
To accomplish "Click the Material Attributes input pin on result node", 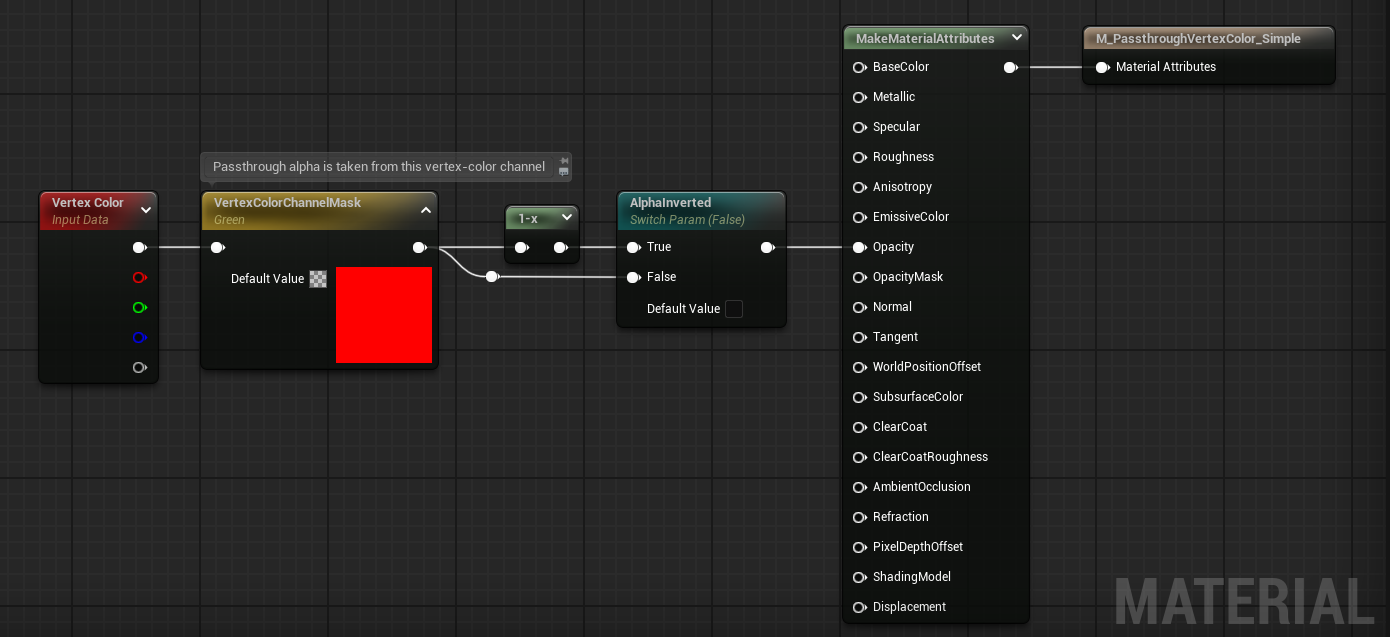I will tap(1102, 67).
